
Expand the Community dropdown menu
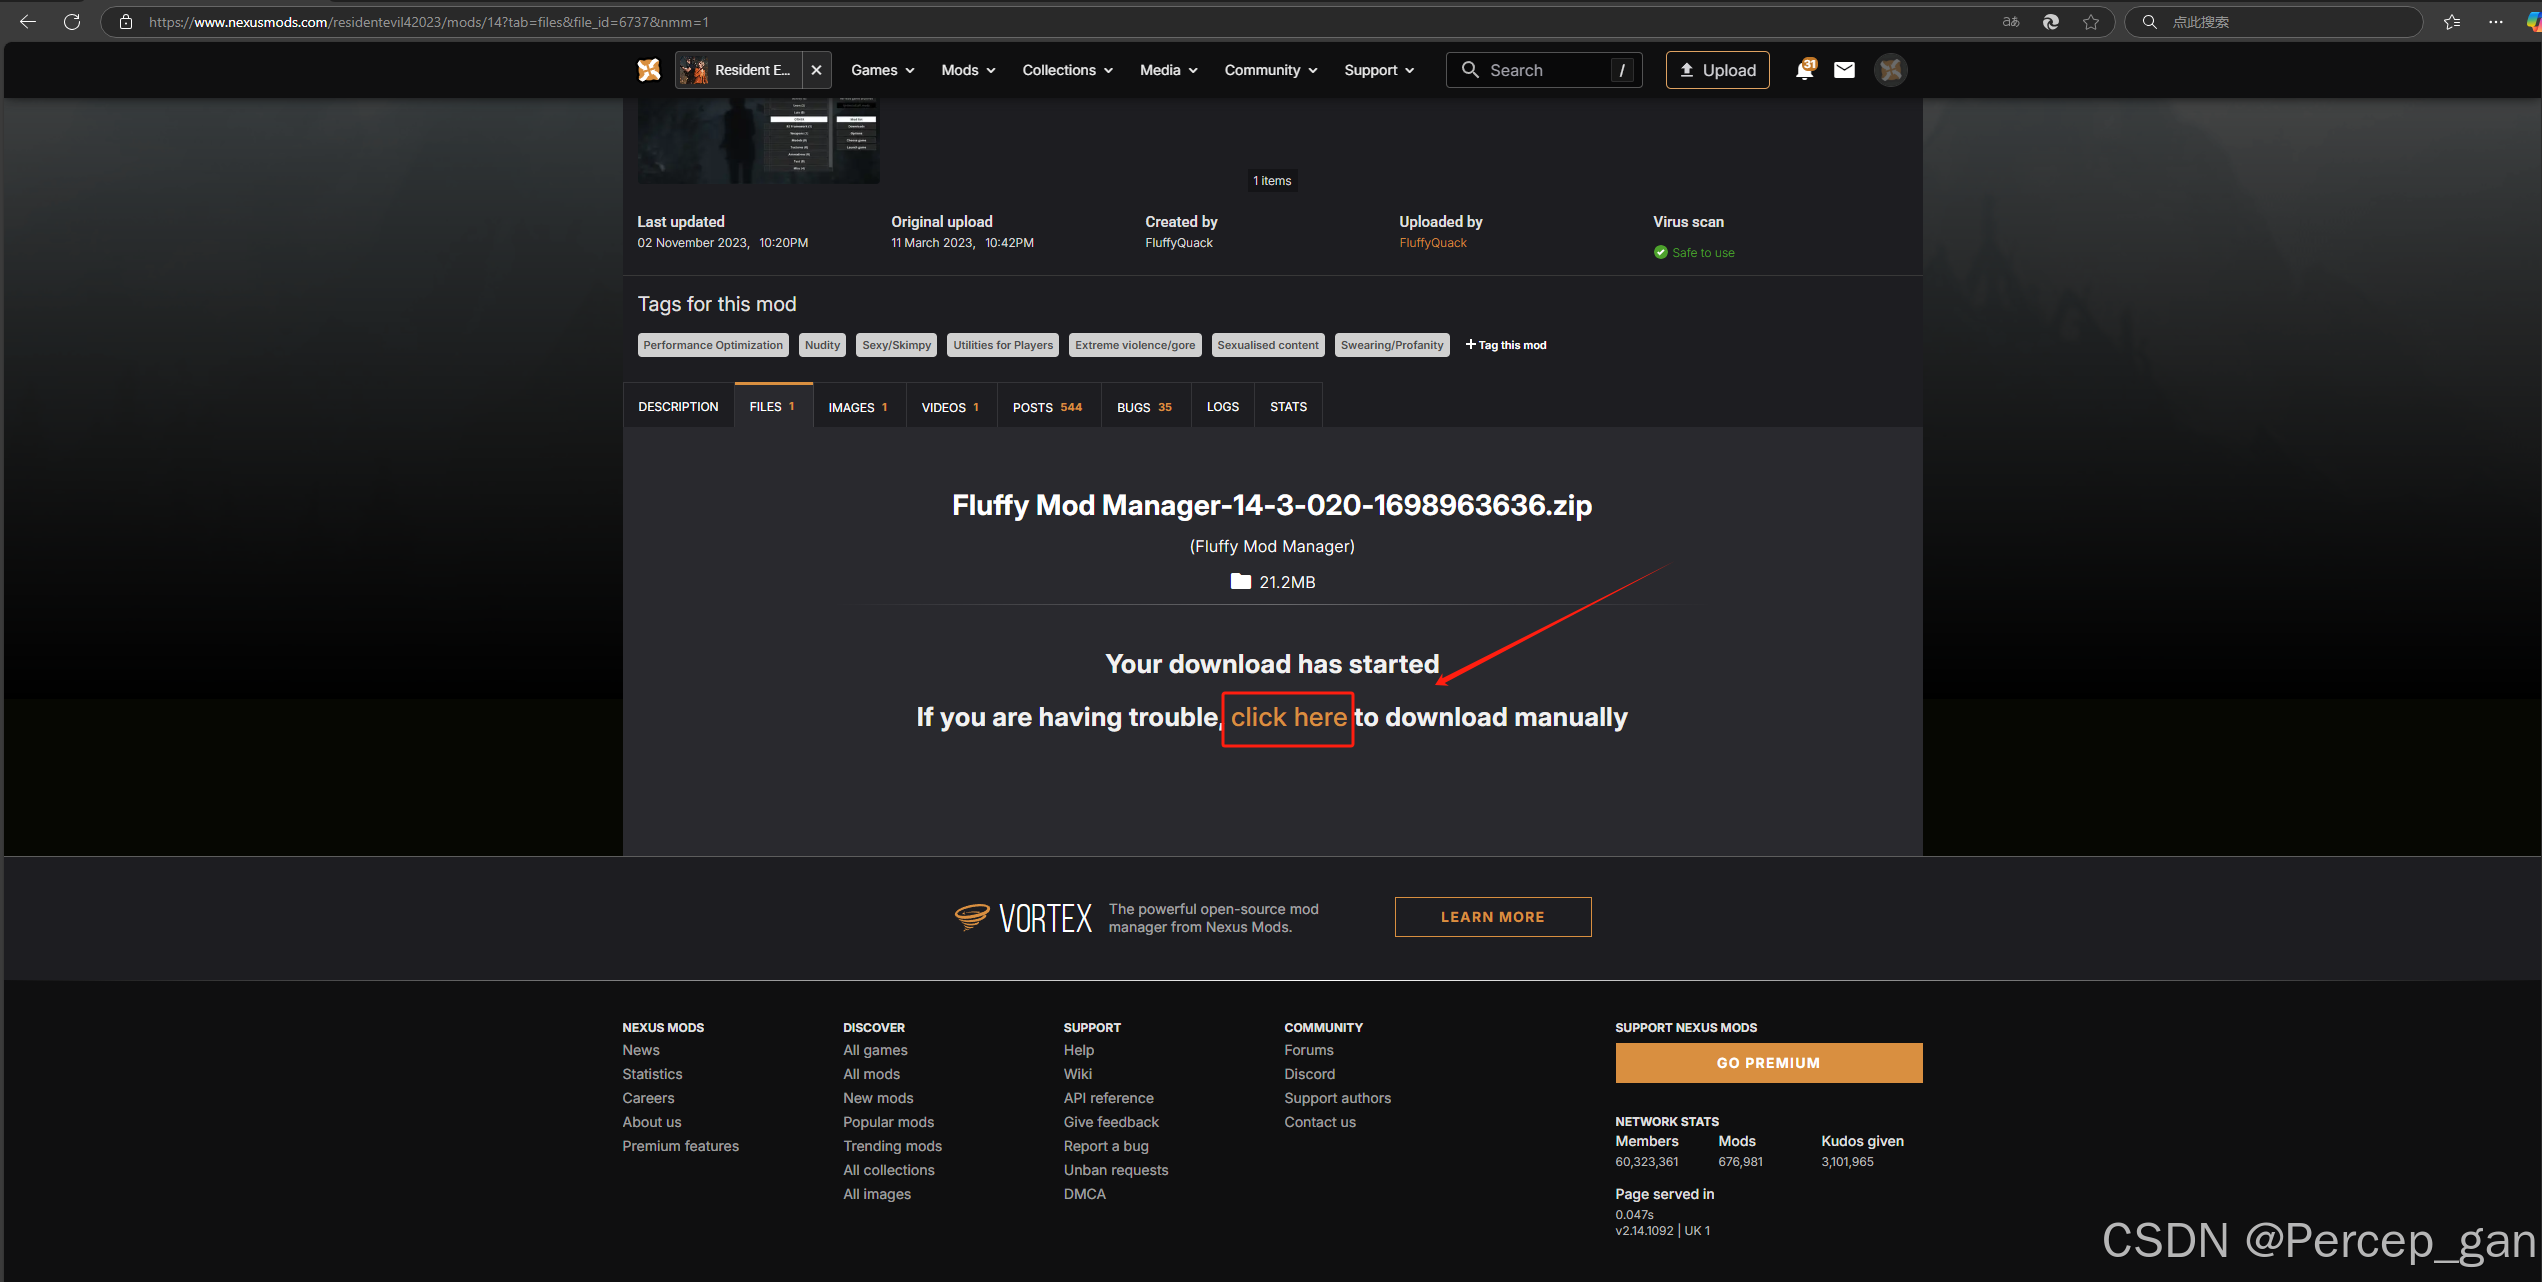(x=1270, y=70)
